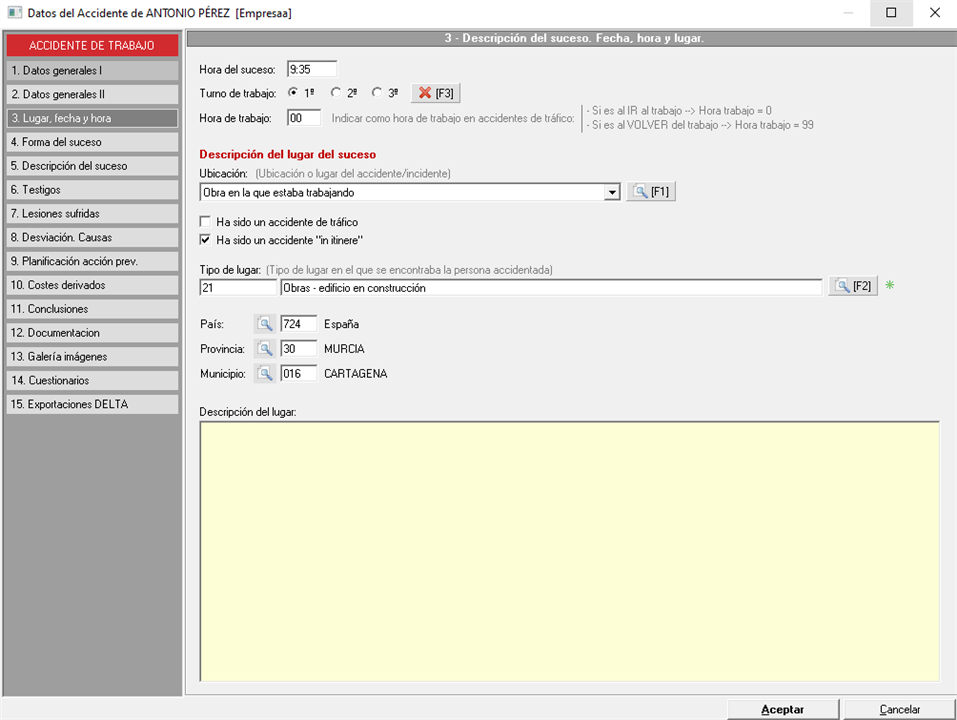Click the green asterisk next to F2

click(888, 287)
